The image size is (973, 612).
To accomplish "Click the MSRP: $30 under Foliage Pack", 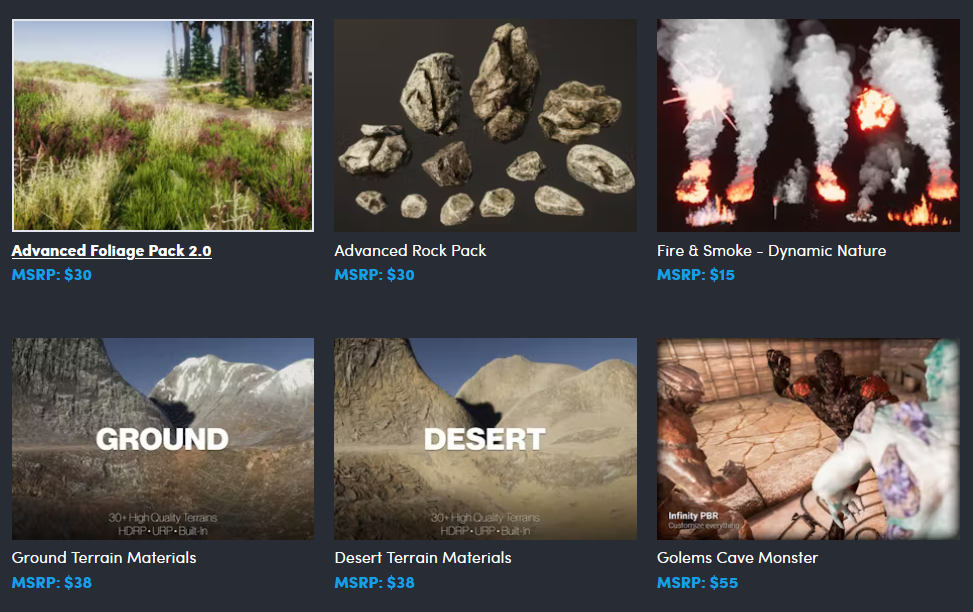I will pyautogui.click(x=52, y=275).
